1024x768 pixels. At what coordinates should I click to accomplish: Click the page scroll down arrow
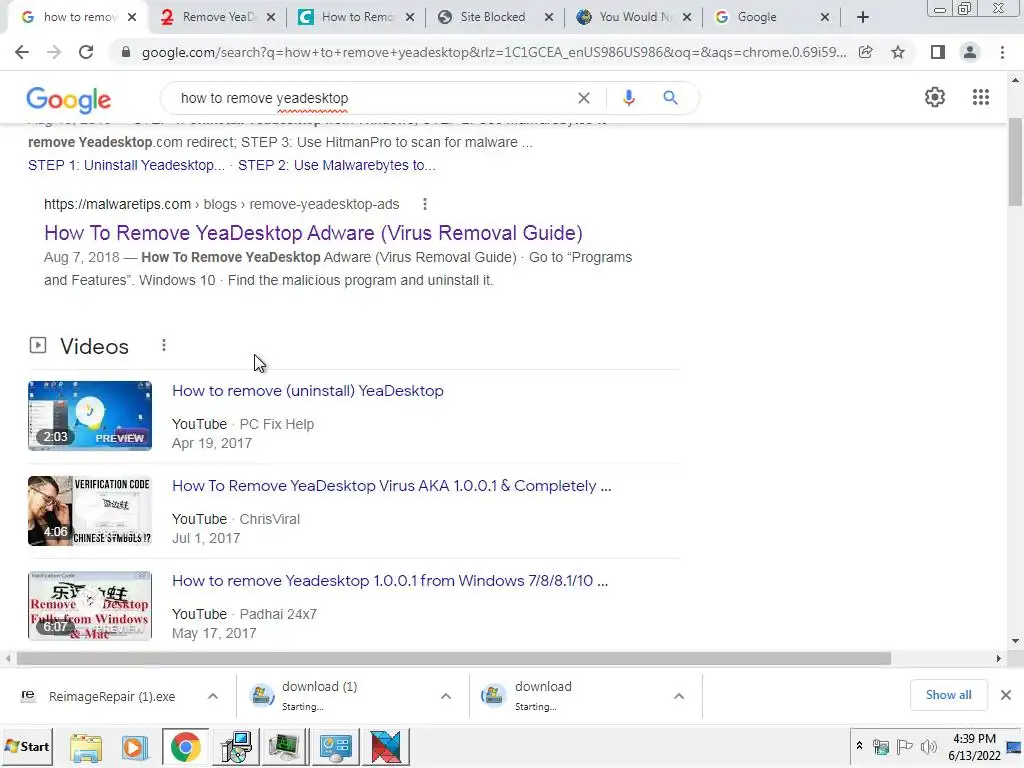point(1015,641)
